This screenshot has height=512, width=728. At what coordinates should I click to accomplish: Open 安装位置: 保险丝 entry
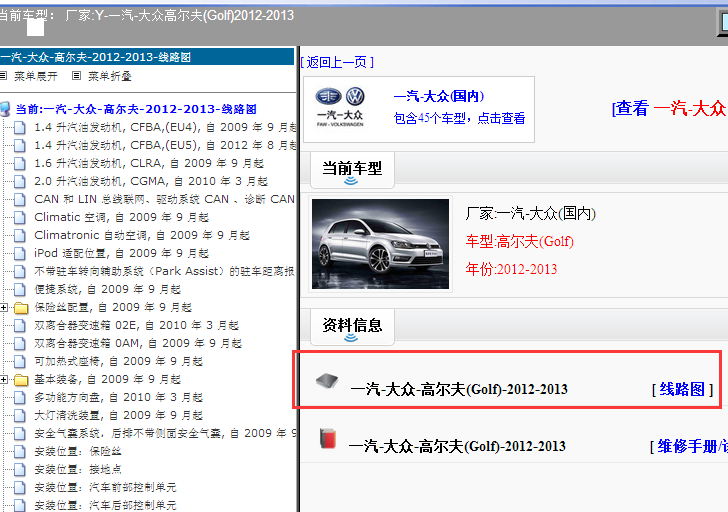(78, 452)
